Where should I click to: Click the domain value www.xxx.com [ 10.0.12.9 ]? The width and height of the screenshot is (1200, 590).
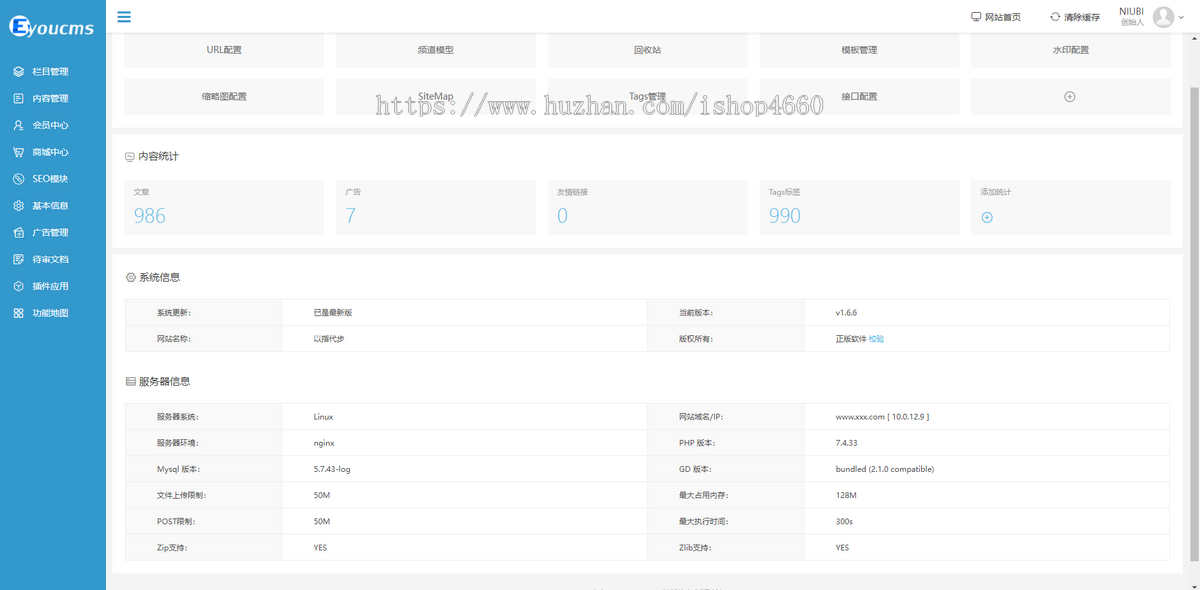pos(882,417)
